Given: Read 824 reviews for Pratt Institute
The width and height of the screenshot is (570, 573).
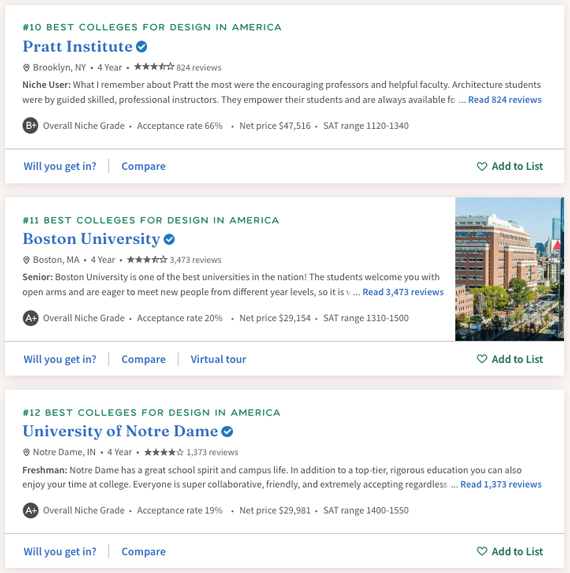Looking at the screenshot, I should point(505,100).
